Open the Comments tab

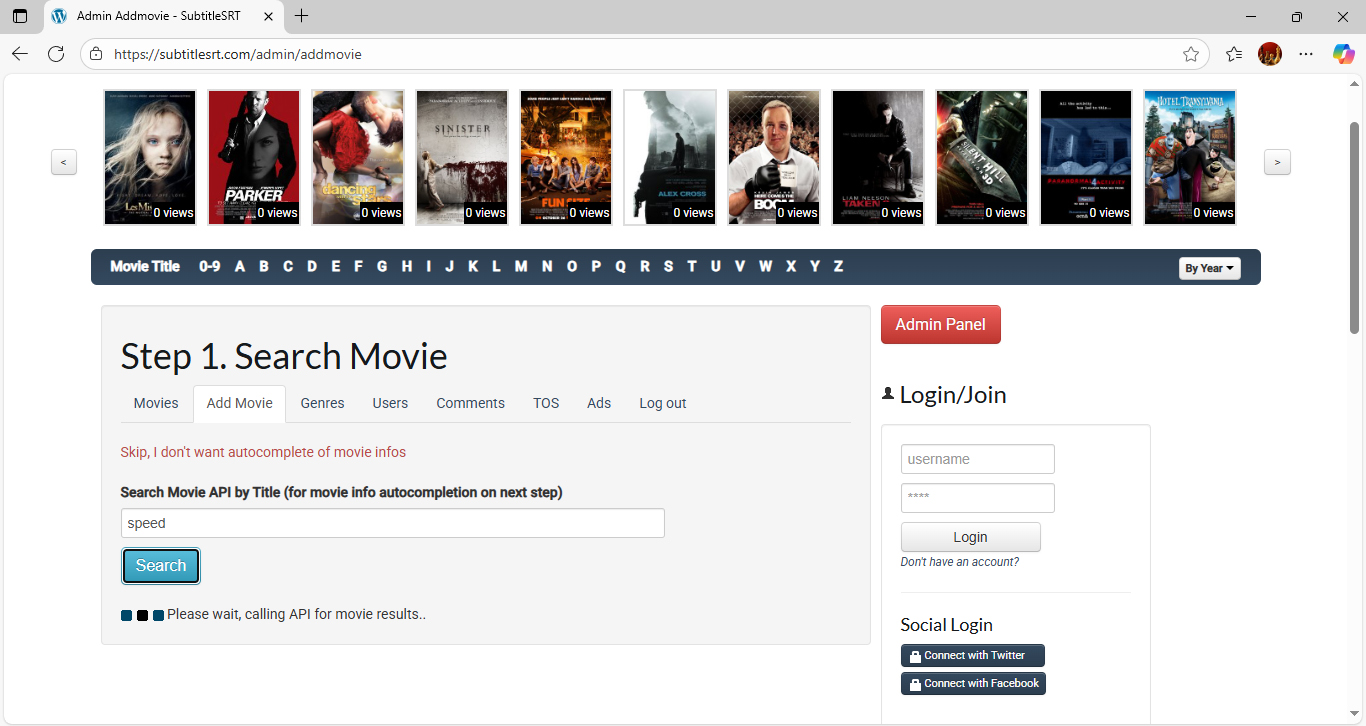[470, 403]
